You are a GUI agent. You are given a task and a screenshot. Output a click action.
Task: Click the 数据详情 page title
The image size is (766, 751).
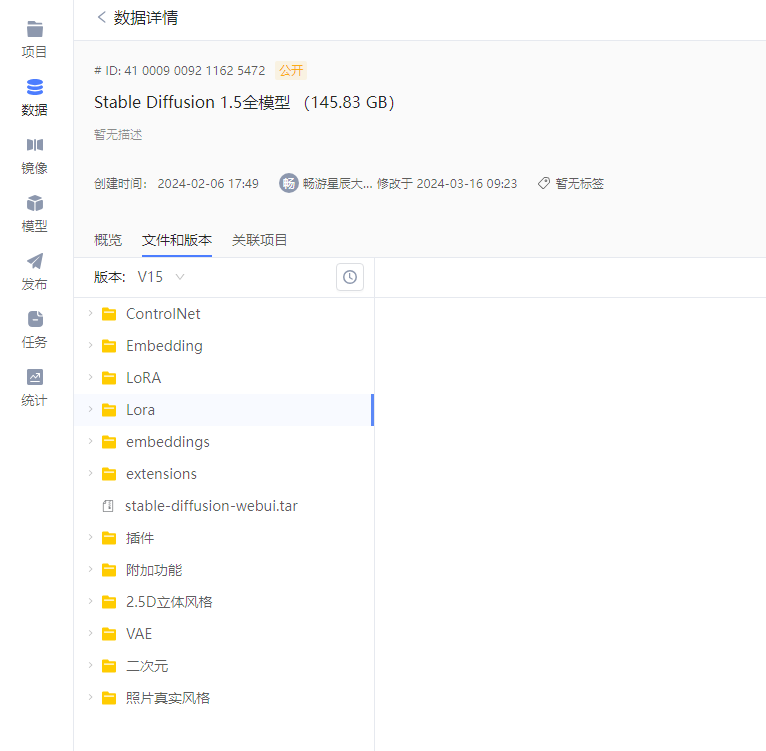coord(146,18)
